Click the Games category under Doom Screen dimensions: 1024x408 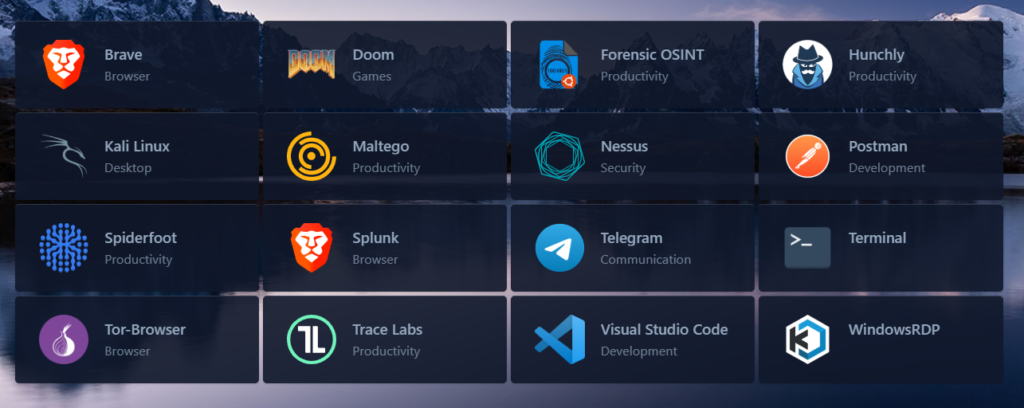coord(372,76)
